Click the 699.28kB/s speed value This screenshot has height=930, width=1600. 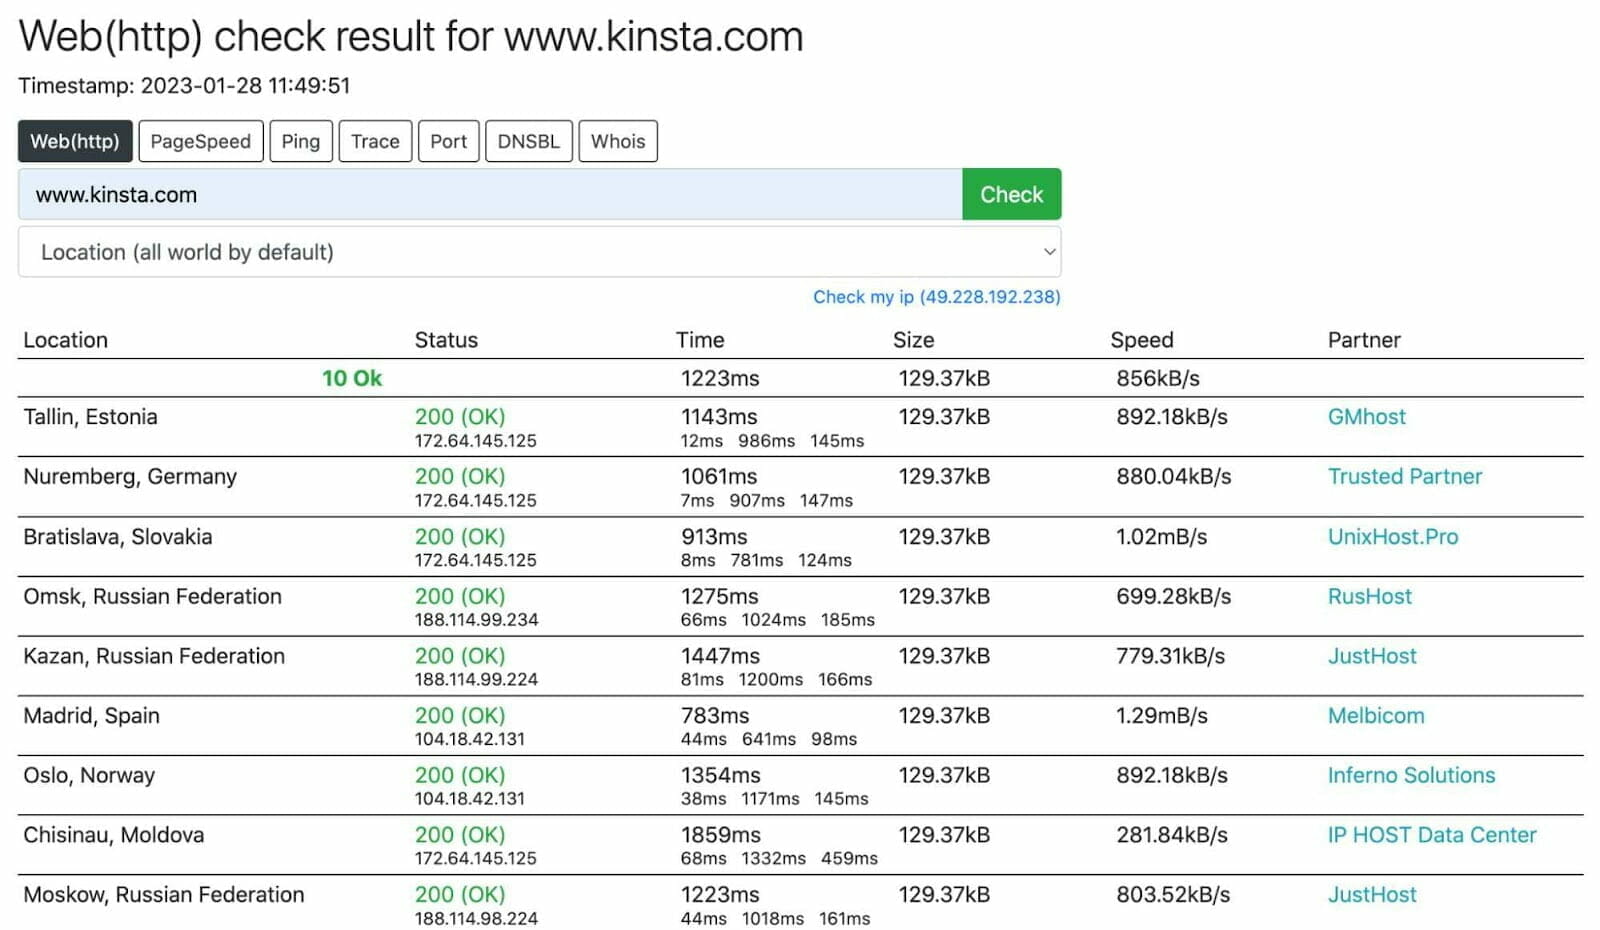pos(1173,596)
